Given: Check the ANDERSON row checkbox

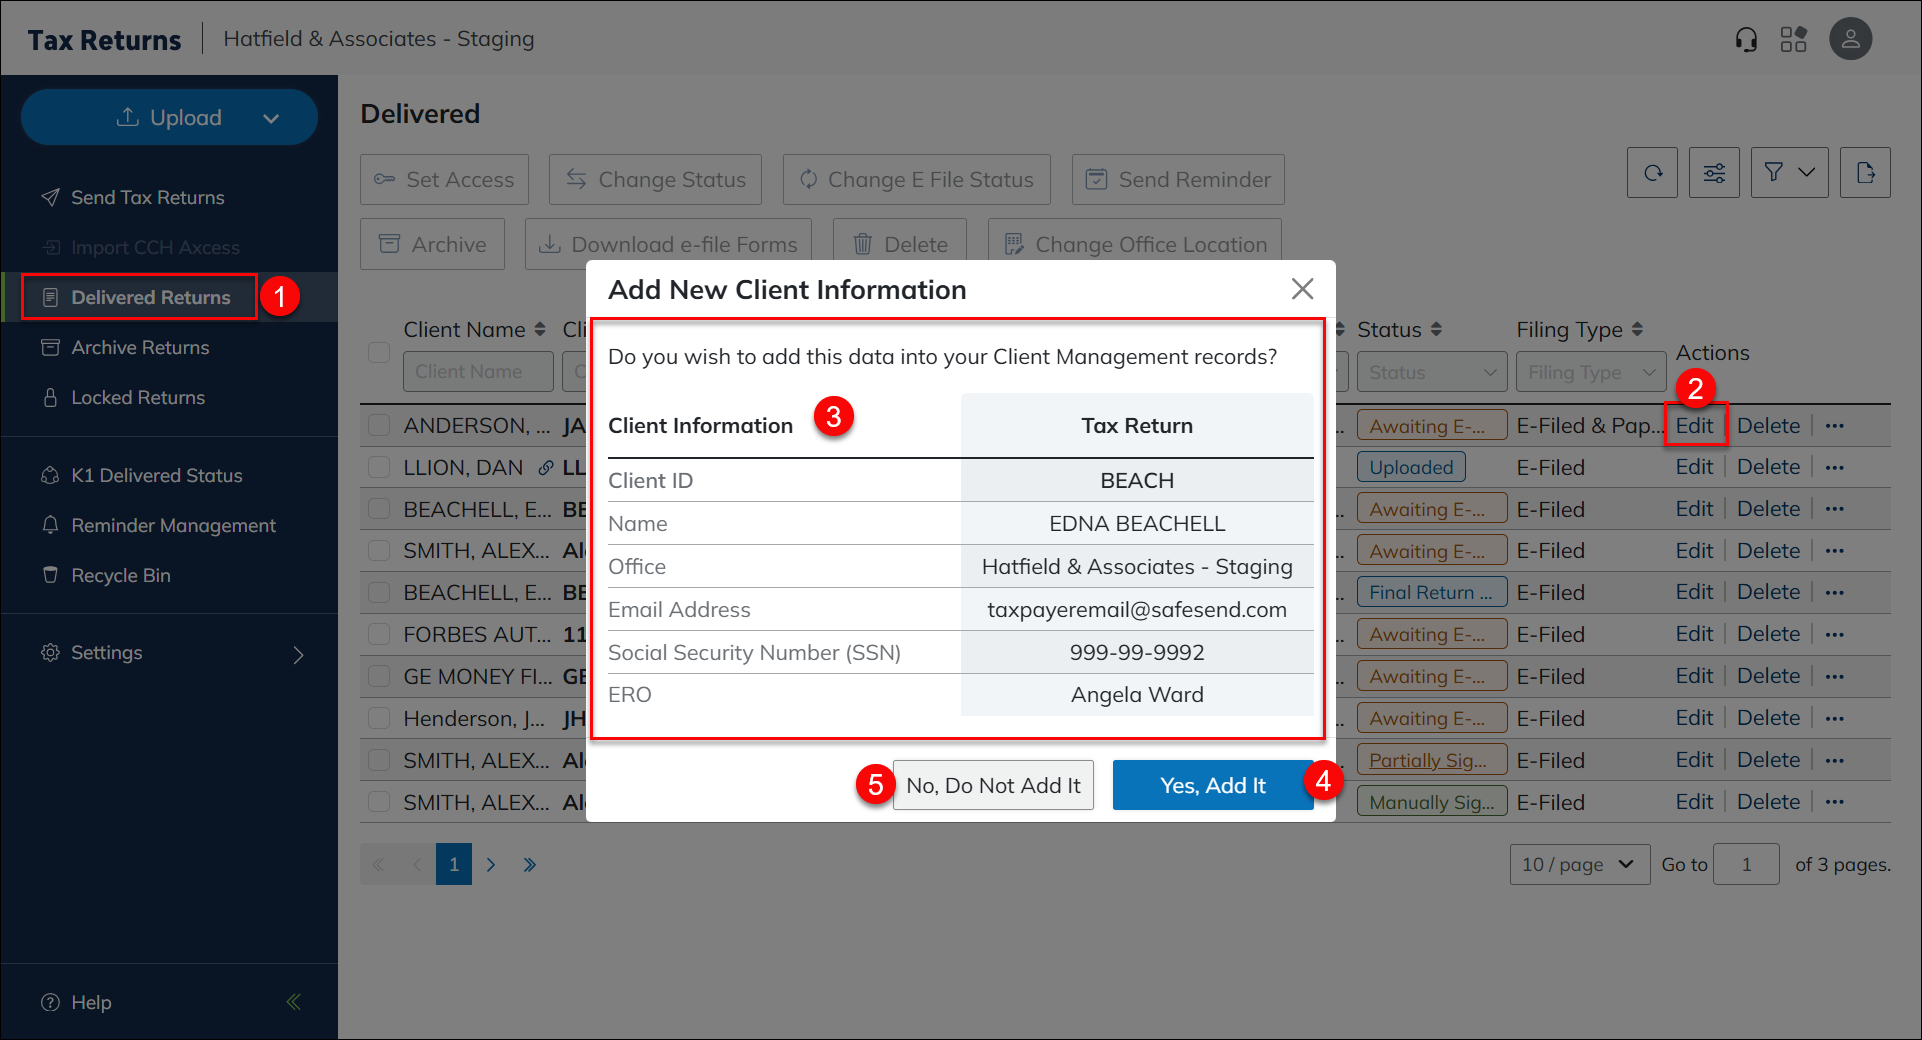Looking at the screenshot, I should click(x=379, y=426).
